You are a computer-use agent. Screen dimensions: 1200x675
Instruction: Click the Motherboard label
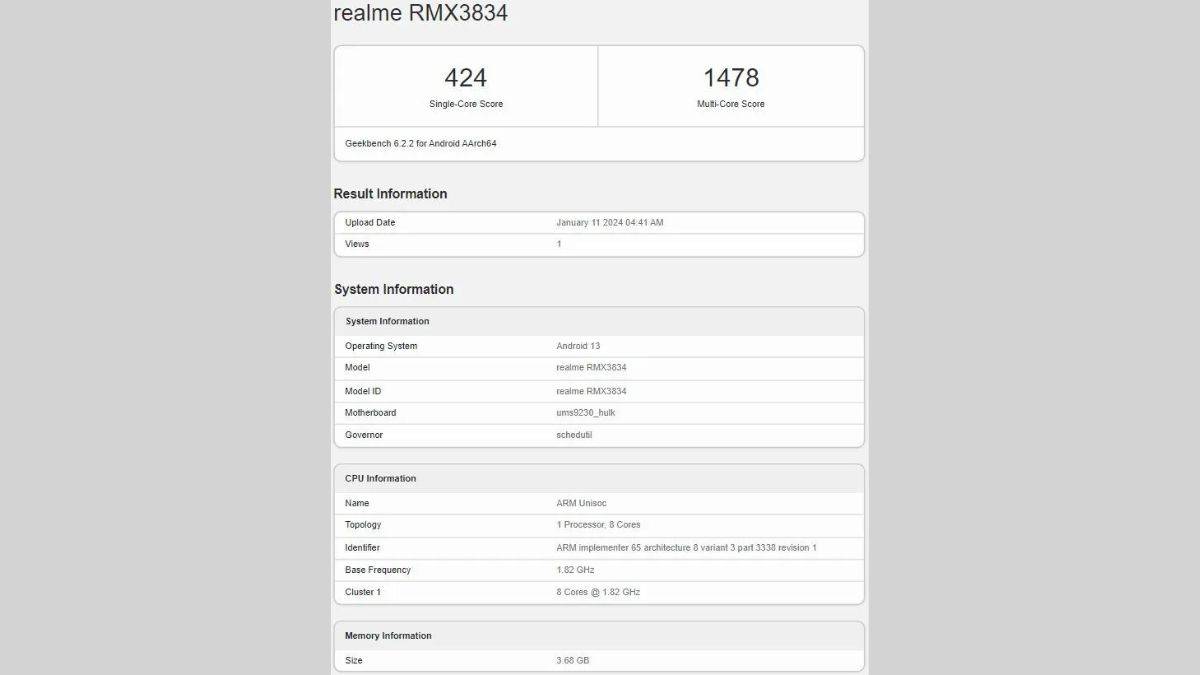coord(370,413)
